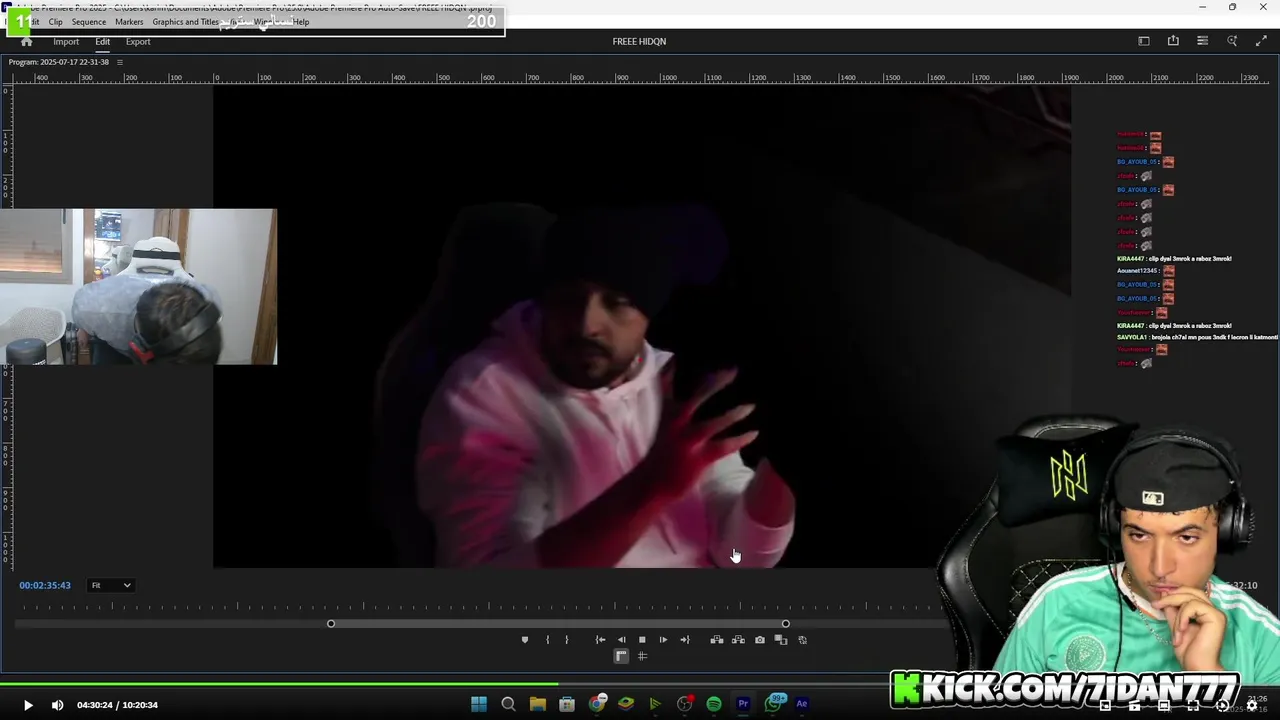Open Microsoft Store from taskbar

[567, 704]
